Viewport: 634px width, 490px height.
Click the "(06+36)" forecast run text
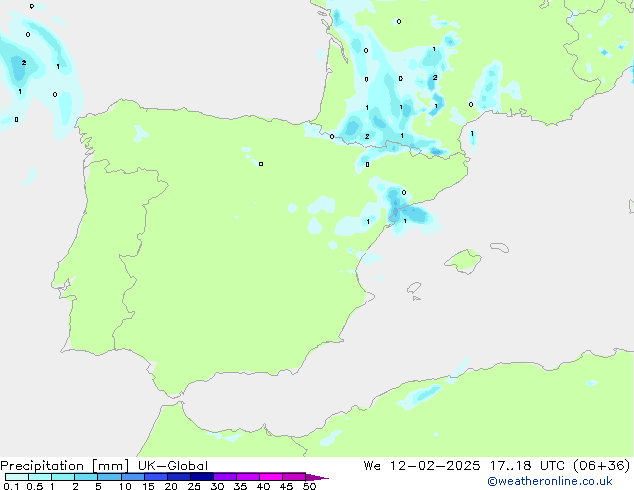(x=602, y=466)
